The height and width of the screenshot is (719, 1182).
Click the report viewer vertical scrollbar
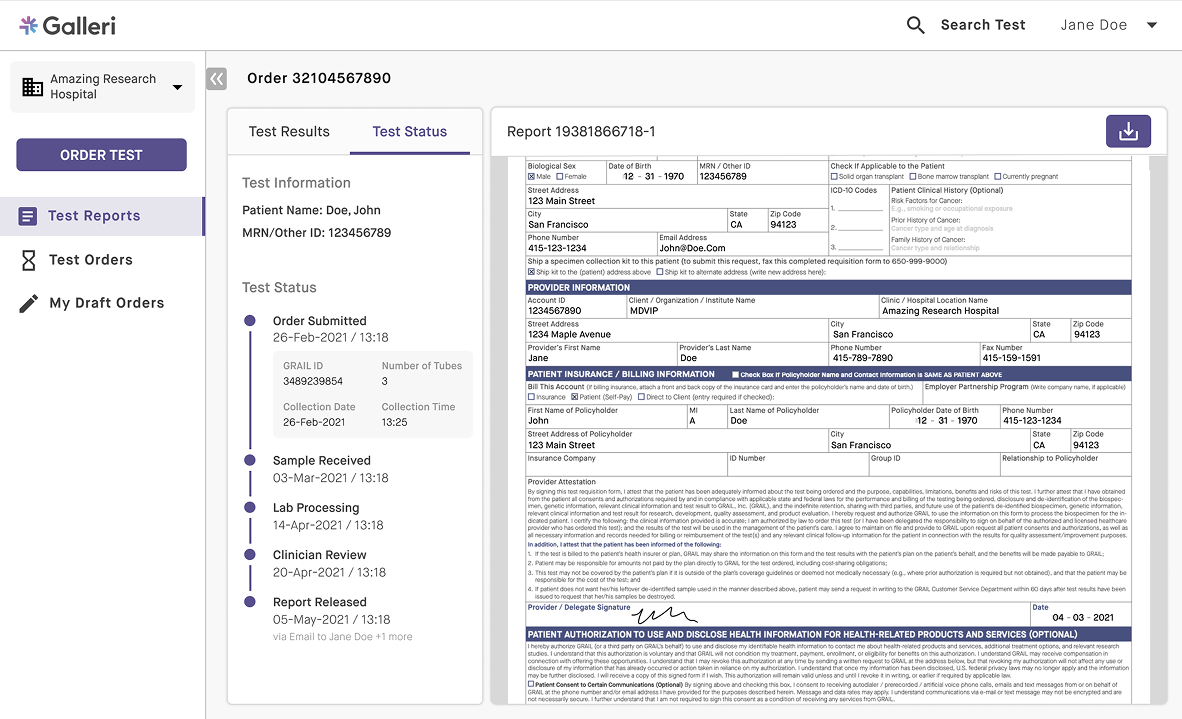(1160, 430)
